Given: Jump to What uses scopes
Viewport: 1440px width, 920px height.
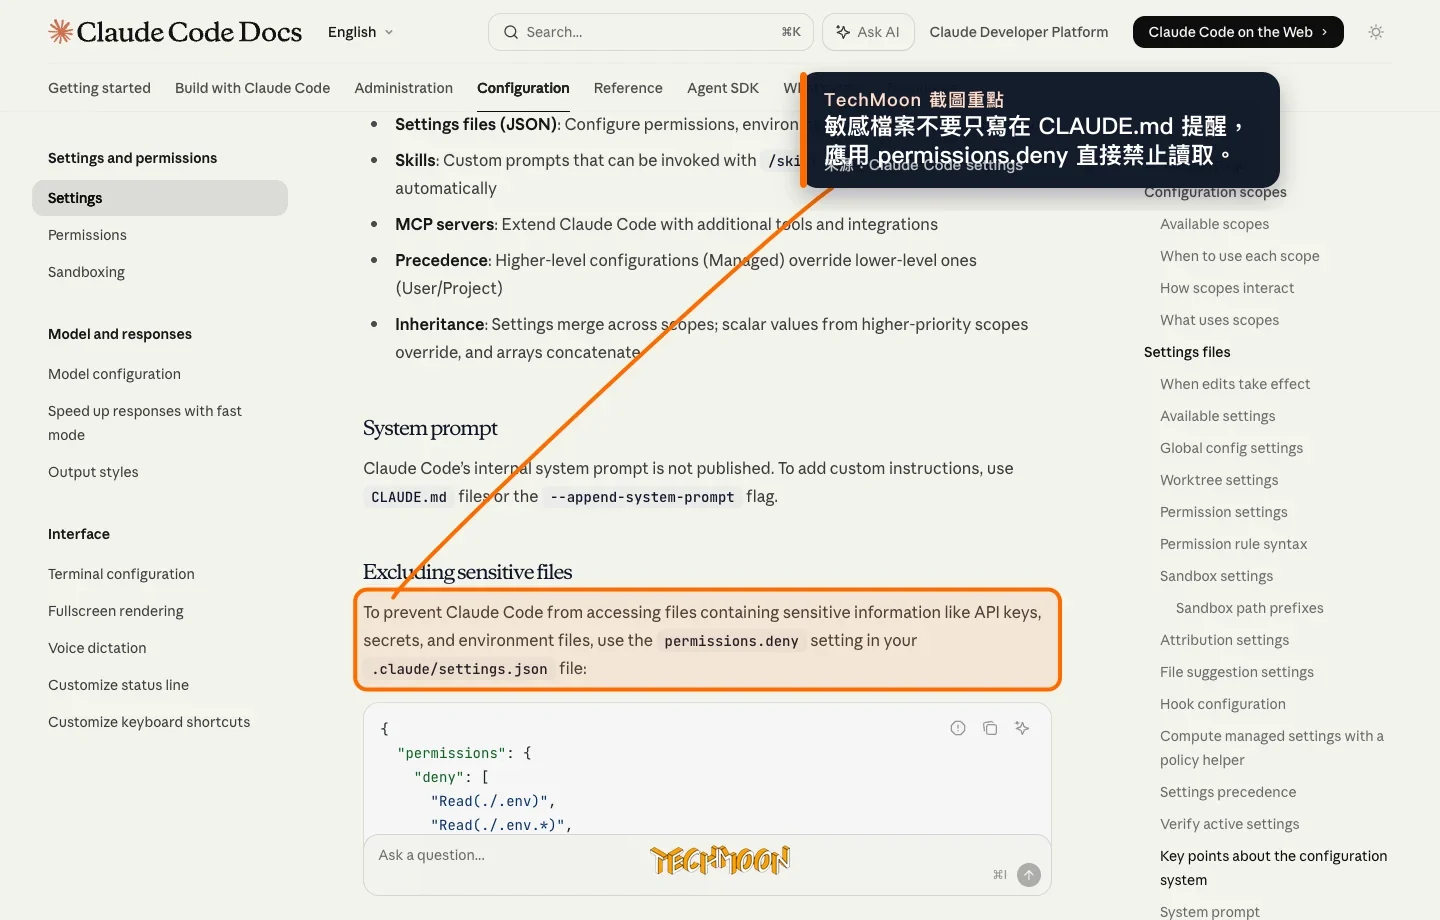Looking at the screenshot, I should coord(1219,320).
